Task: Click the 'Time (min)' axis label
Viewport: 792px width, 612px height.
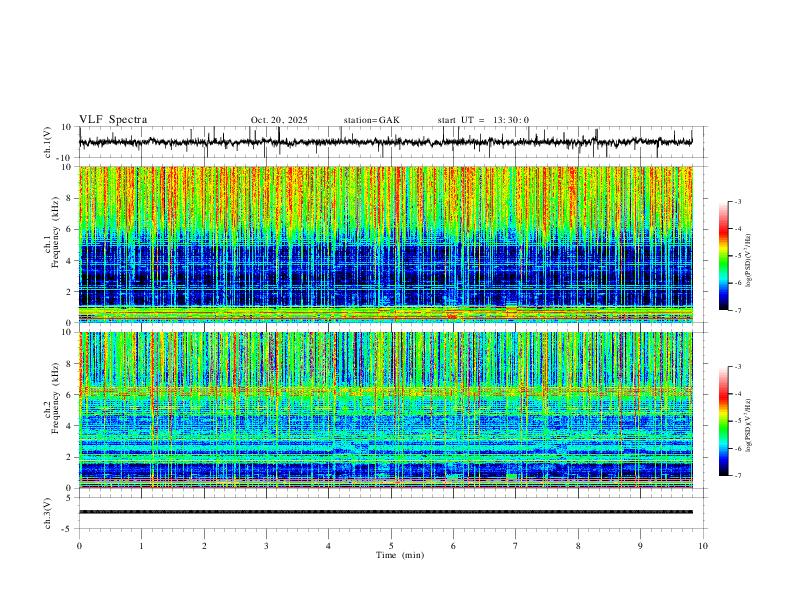Action: pos(400,555)
